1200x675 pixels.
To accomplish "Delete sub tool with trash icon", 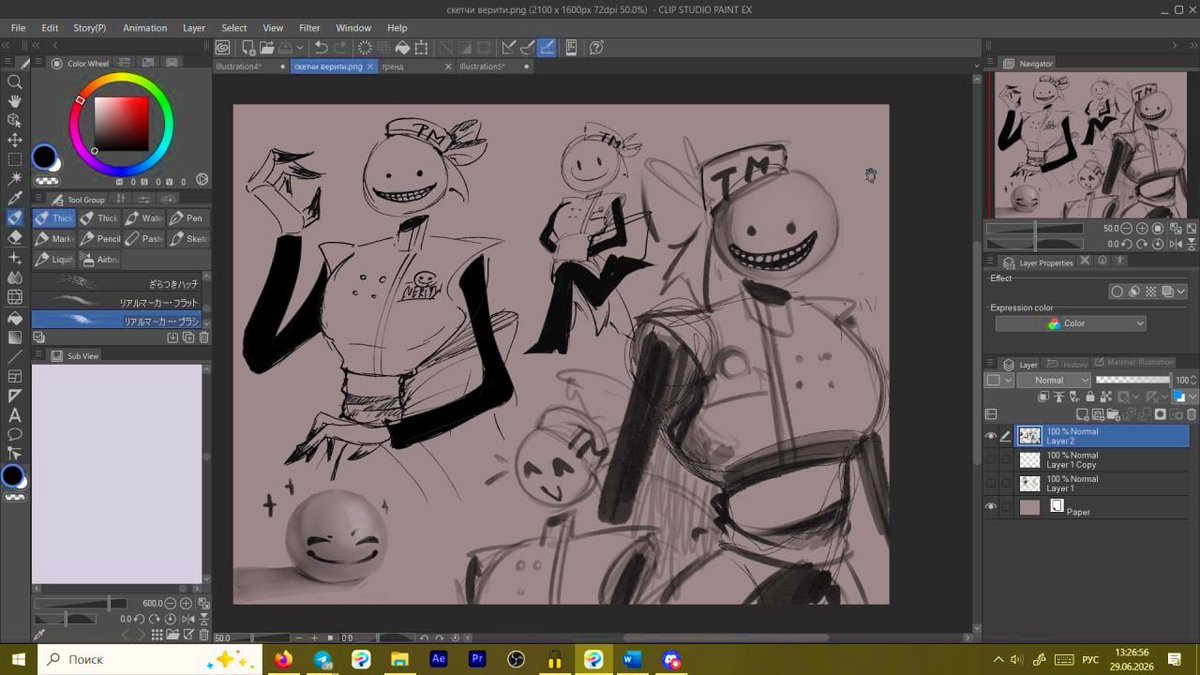I will pos(204,338).
